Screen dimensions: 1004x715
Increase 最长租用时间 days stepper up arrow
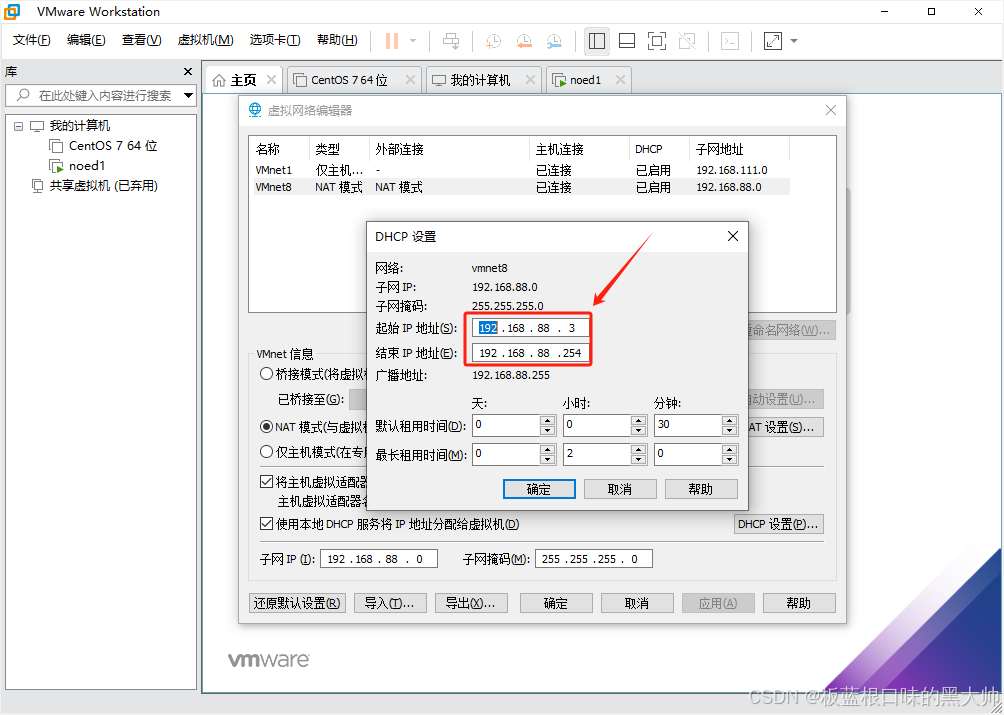(547, 450)
